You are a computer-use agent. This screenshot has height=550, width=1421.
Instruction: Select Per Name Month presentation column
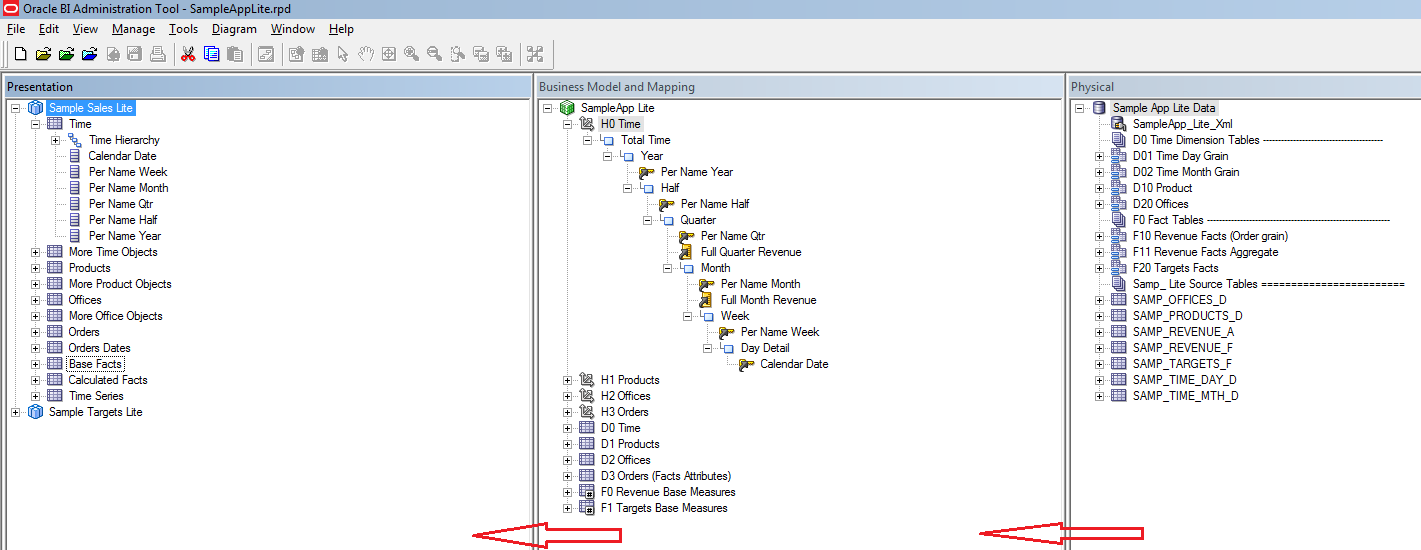pyautogui.click(x=128, y=188)
